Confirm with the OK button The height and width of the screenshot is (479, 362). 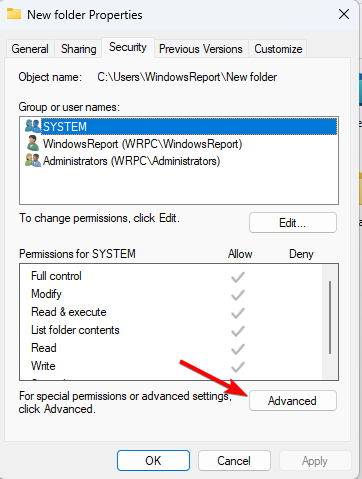pos(153,460)
